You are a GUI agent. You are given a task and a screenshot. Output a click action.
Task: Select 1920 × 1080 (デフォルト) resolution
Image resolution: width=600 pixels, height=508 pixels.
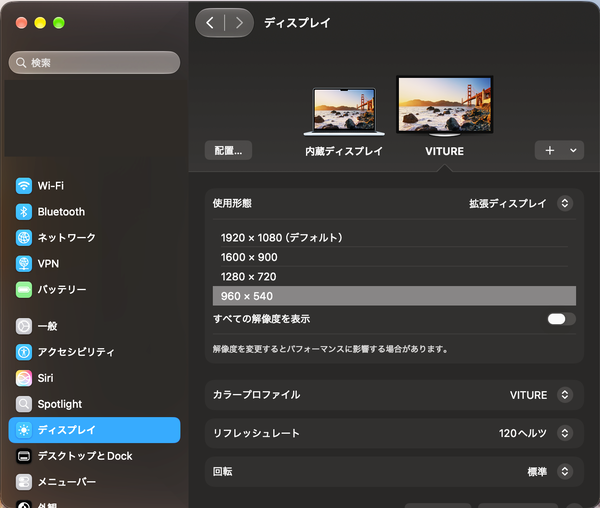394,238
